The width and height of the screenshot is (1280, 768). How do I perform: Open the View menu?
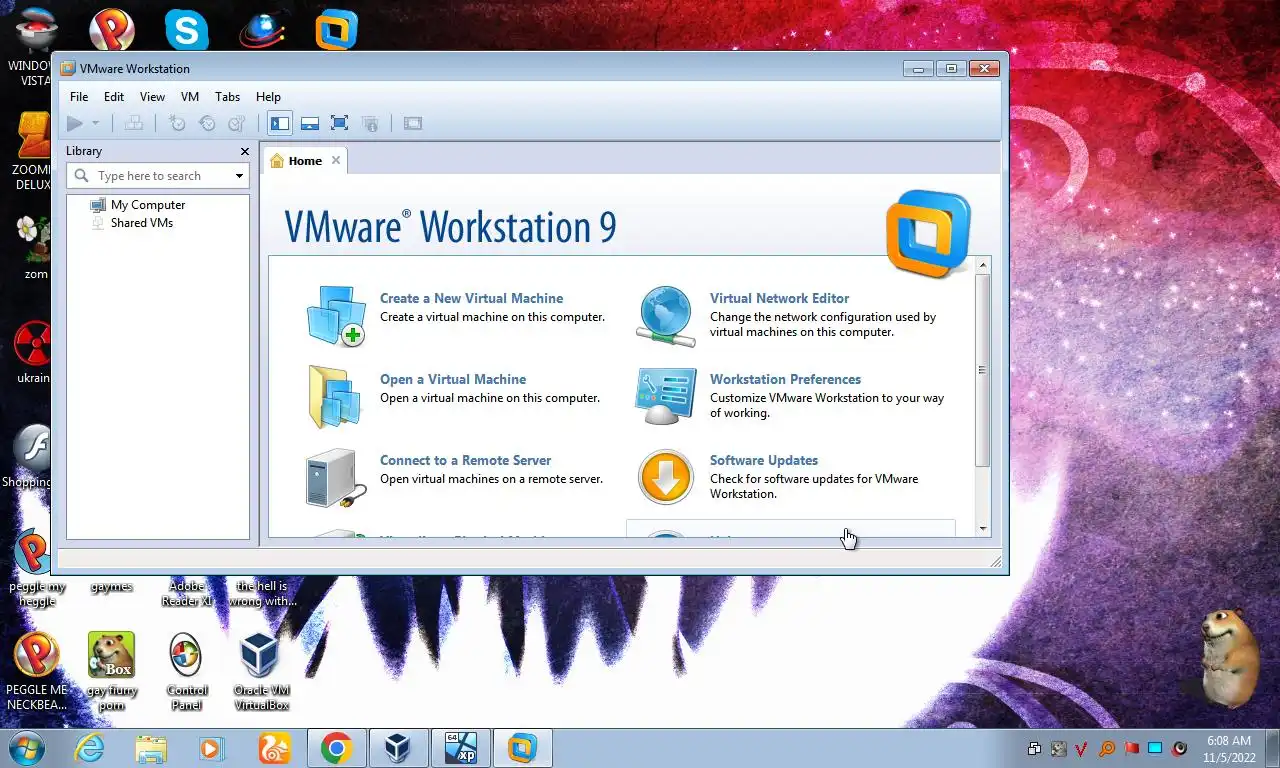(x=152, y=97)
